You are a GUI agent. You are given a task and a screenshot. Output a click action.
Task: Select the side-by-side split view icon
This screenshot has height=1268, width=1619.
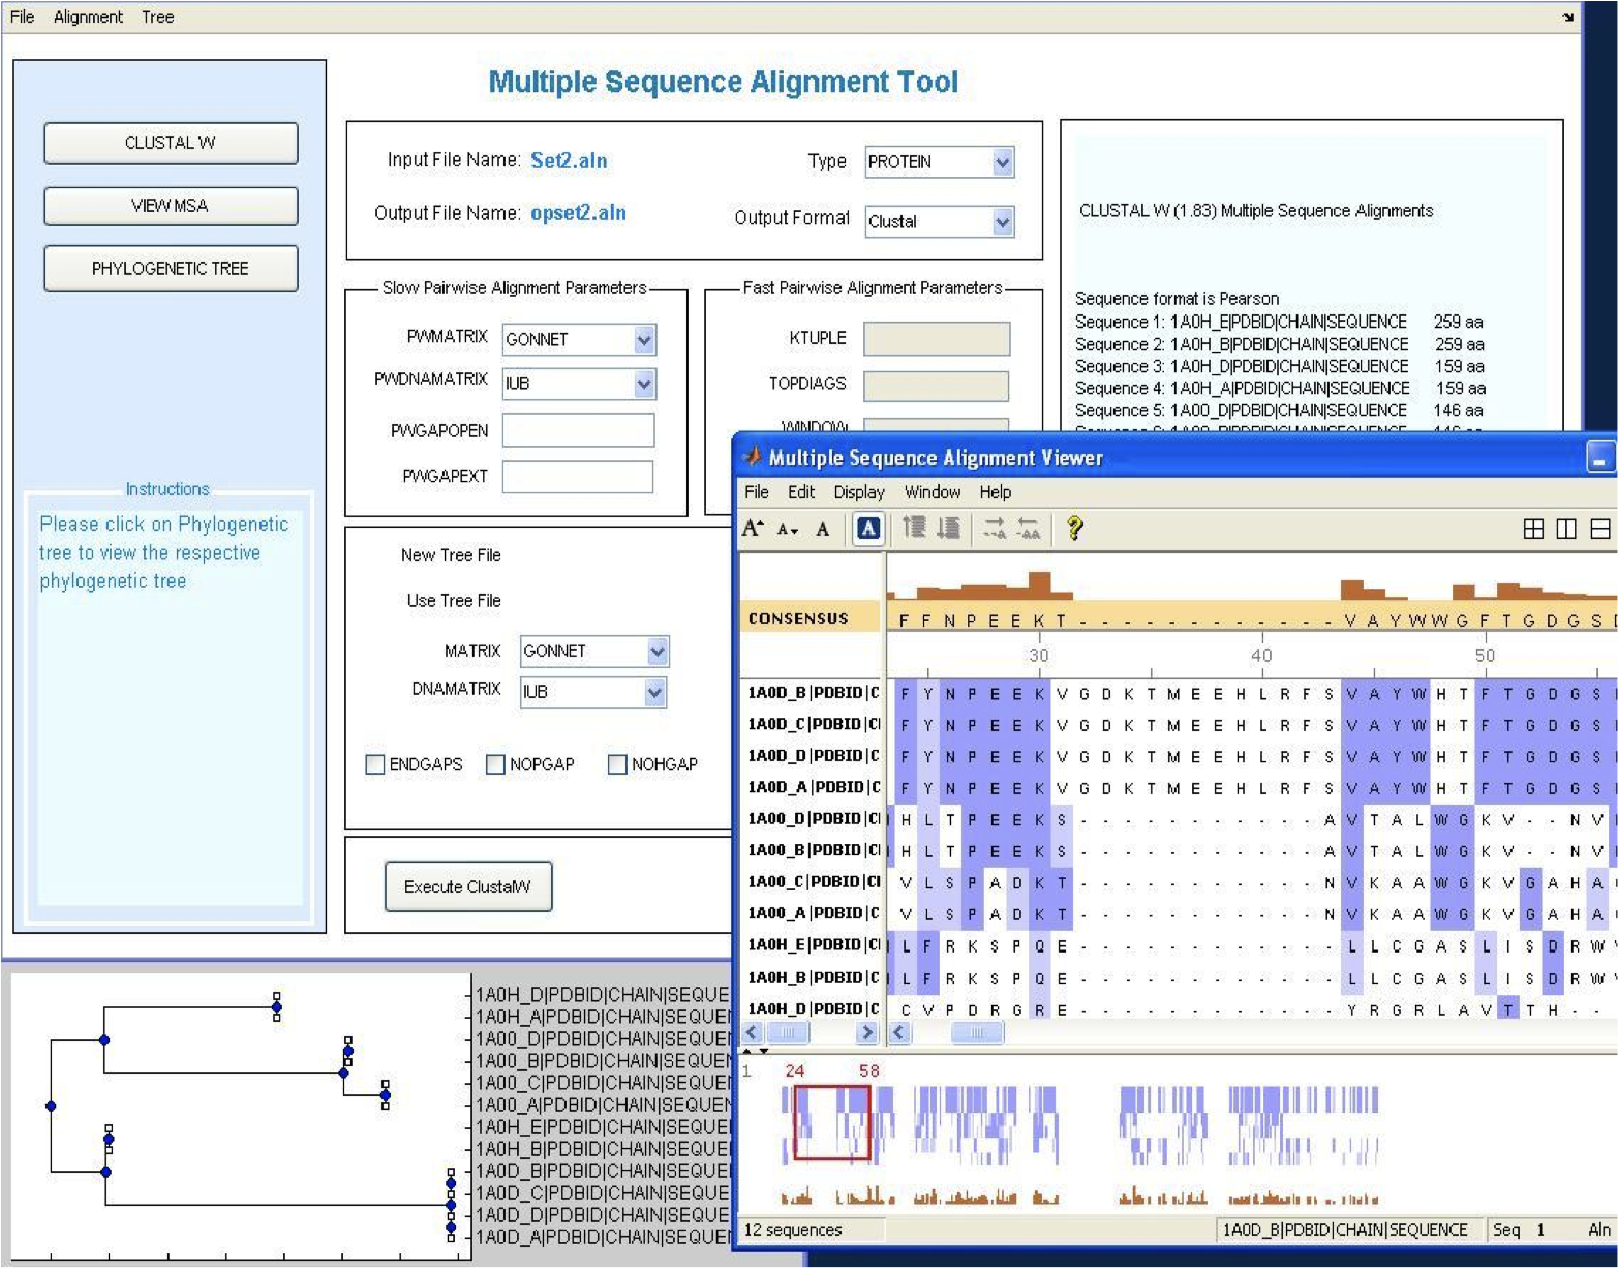[1566, 528]
